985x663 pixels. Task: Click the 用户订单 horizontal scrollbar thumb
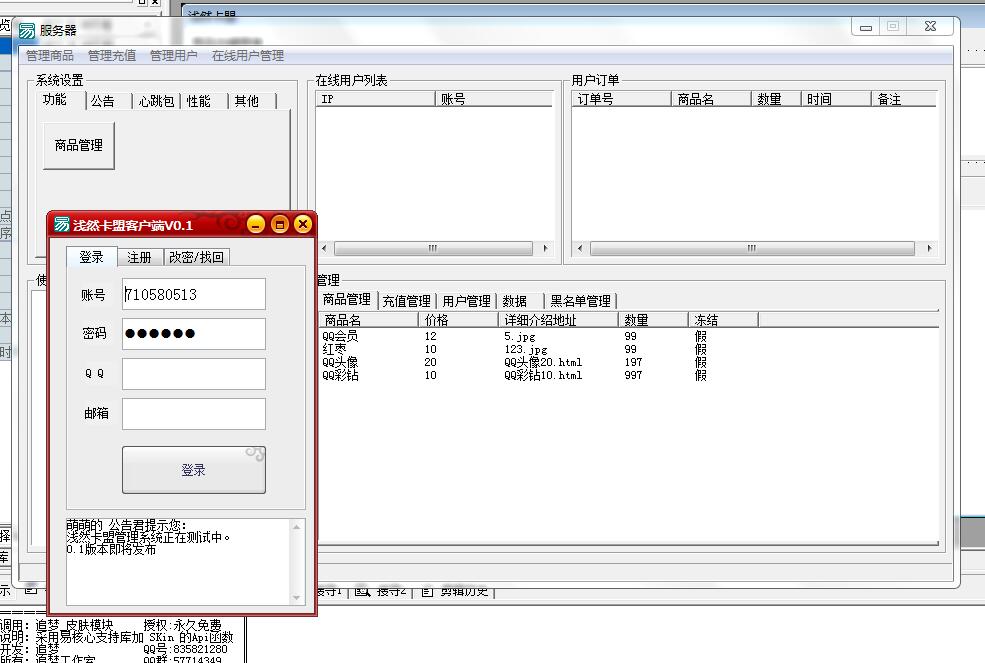(752, 248)
